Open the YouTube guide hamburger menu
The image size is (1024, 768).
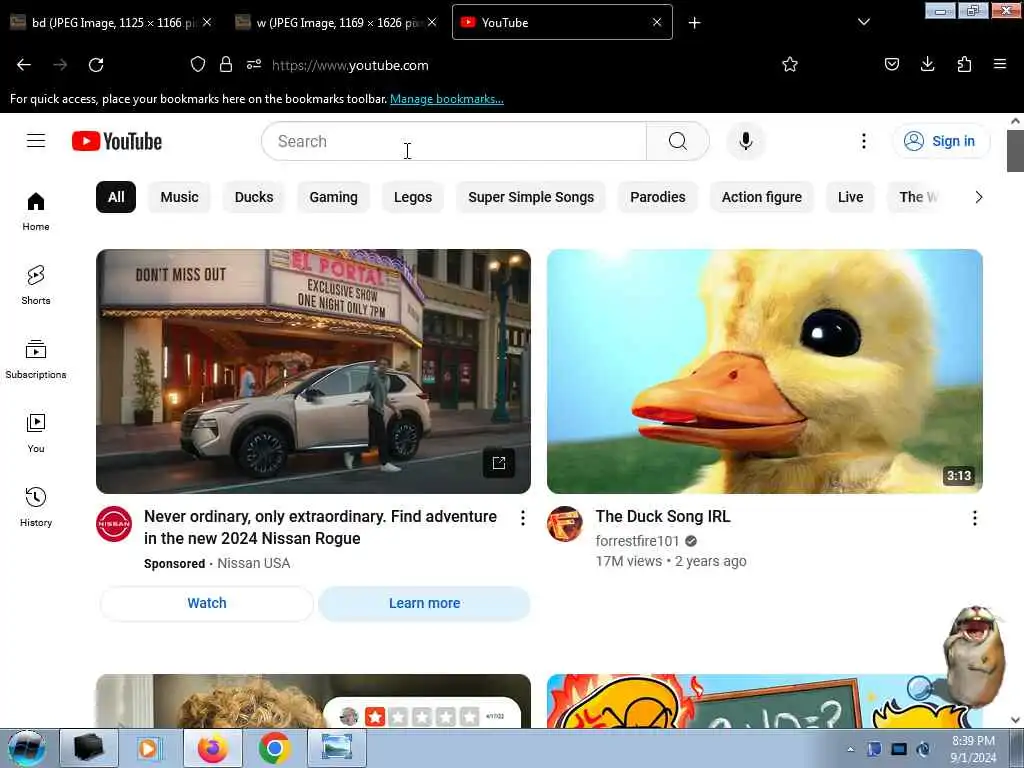point(36,141)
